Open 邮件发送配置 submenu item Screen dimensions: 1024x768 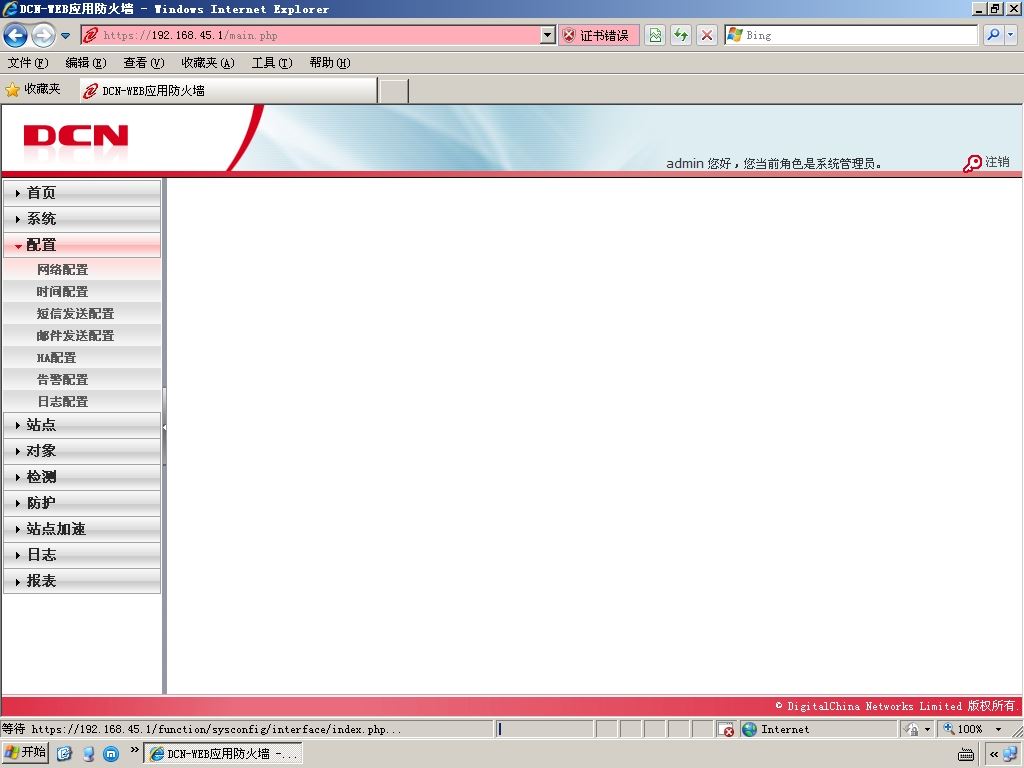pyautogui.click(x=82, y=336)
